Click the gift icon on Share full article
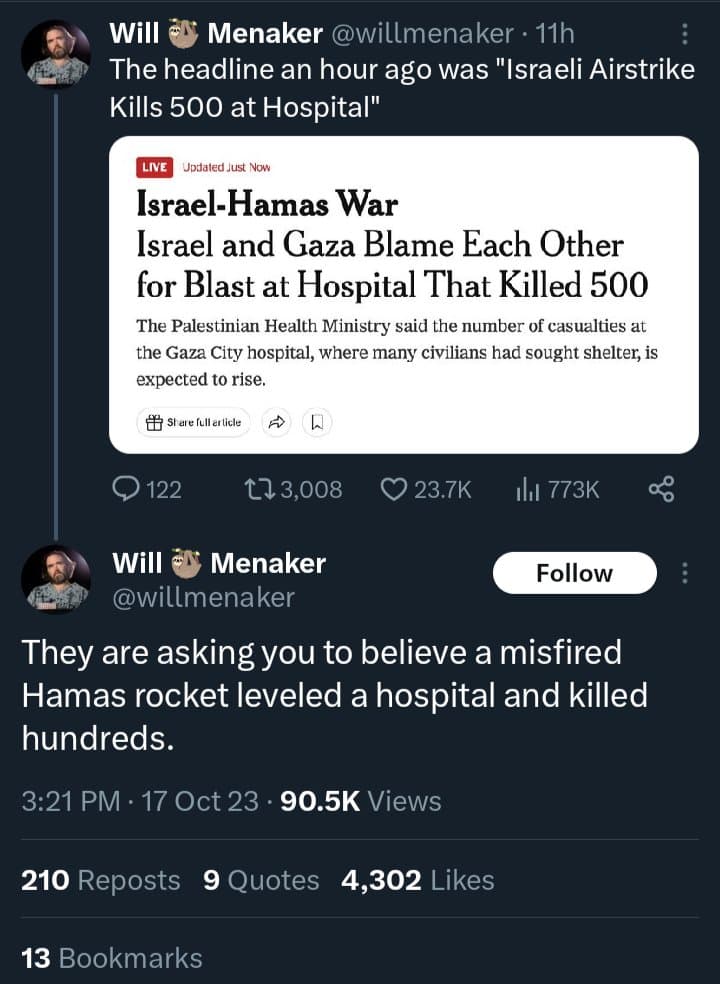Image resolution: width=720 pixels, height=984 pixels. pos(155,423)
